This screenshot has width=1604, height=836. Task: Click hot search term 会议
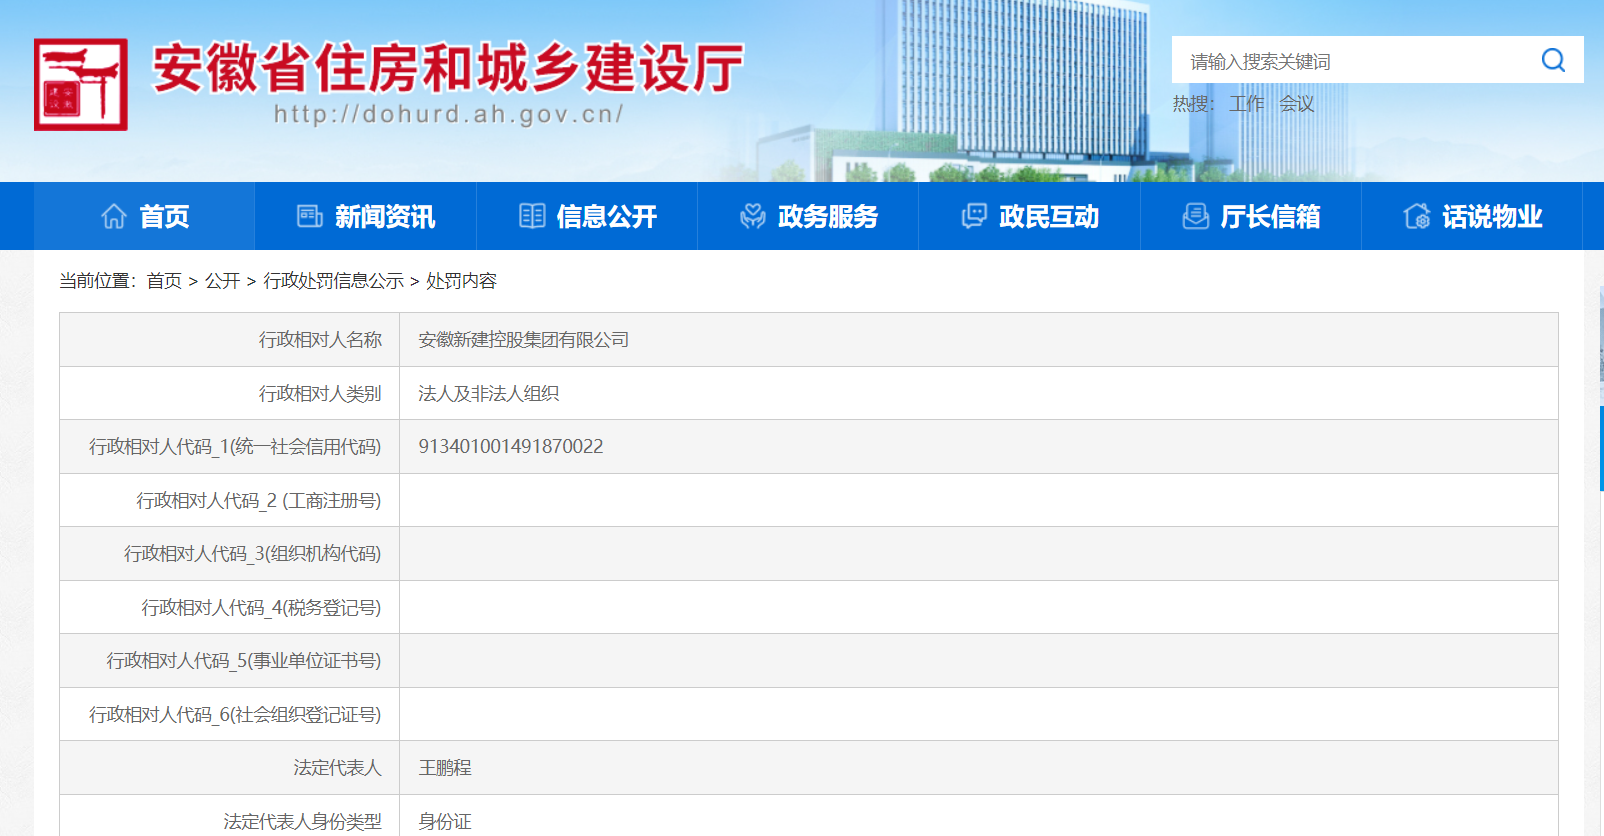[x=1296, y=104]
